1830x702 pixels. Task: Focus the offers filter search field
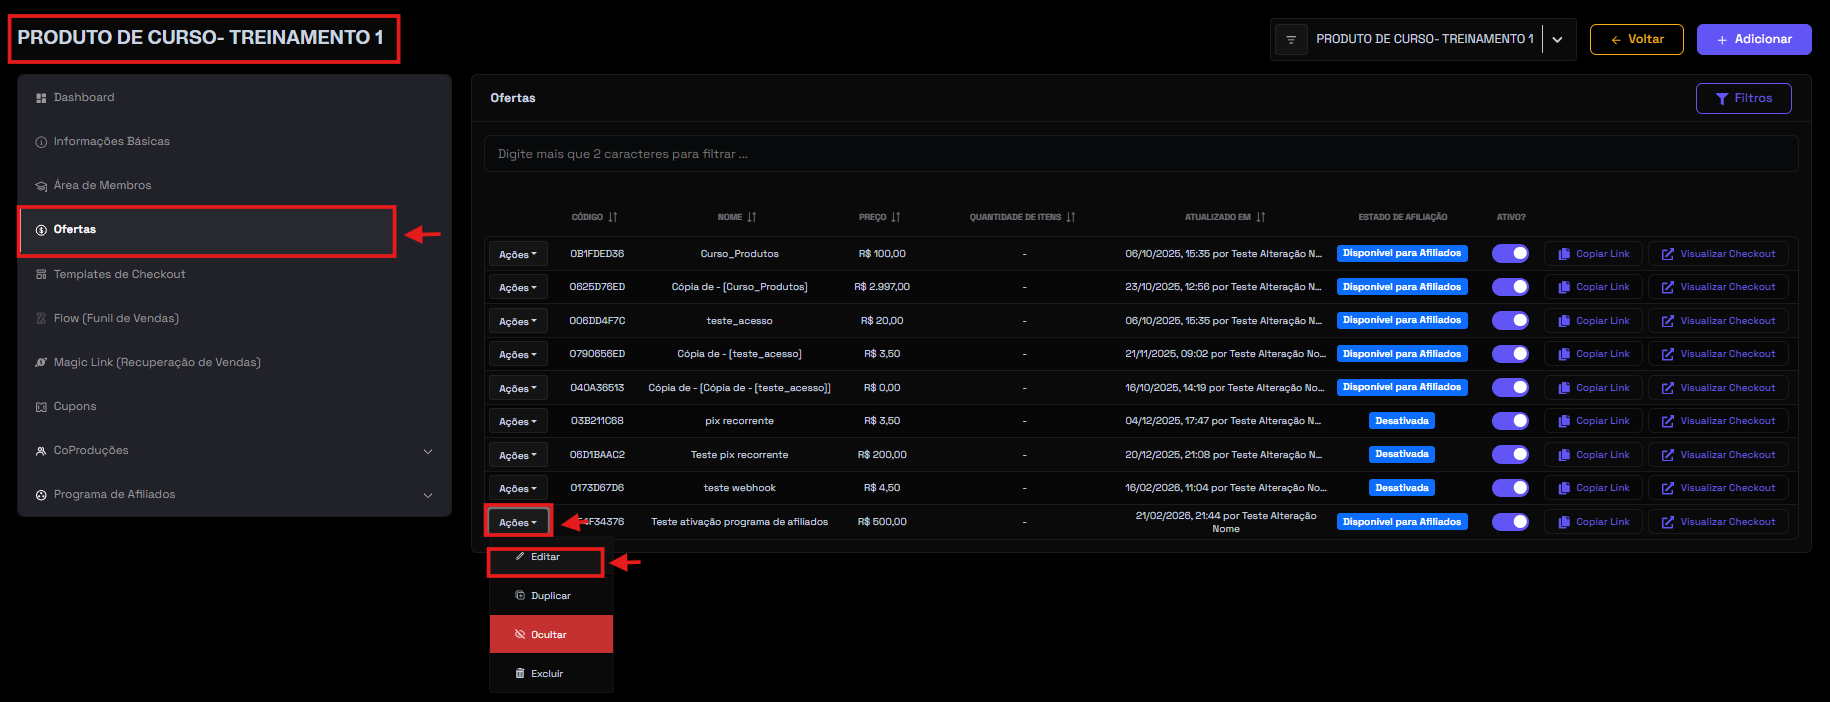click(x=1140, y=154)
